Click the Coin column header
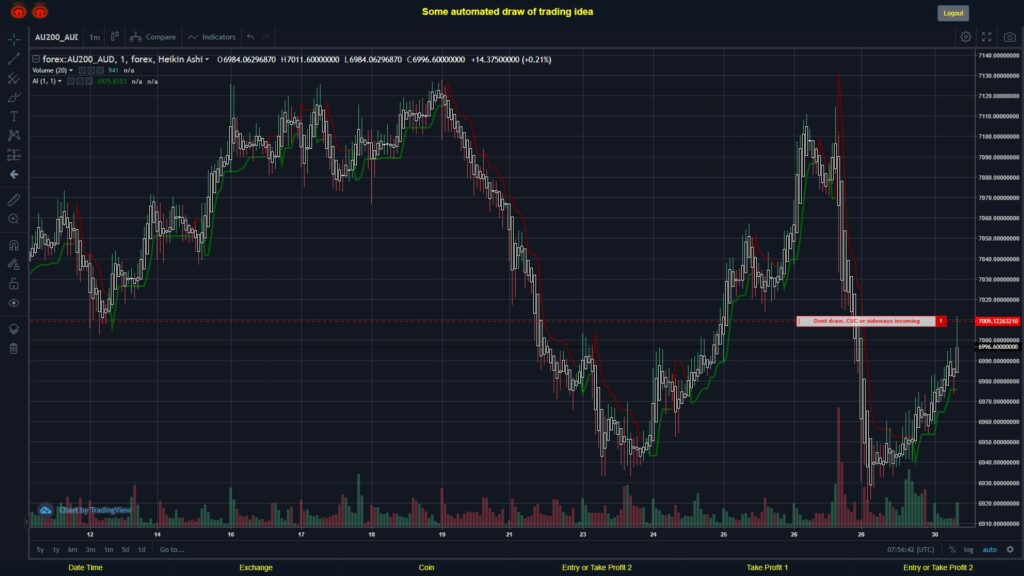The height and width of the screenshot is (576, 1024). [426, 568]
